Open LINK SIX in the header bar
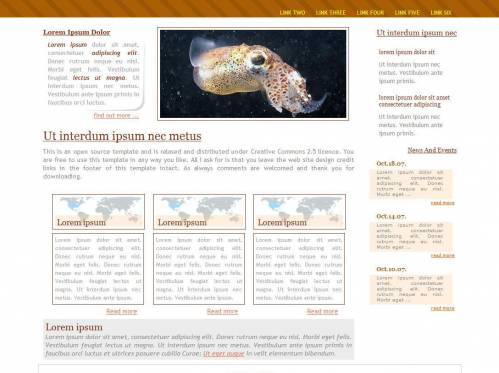 (441, 13)
